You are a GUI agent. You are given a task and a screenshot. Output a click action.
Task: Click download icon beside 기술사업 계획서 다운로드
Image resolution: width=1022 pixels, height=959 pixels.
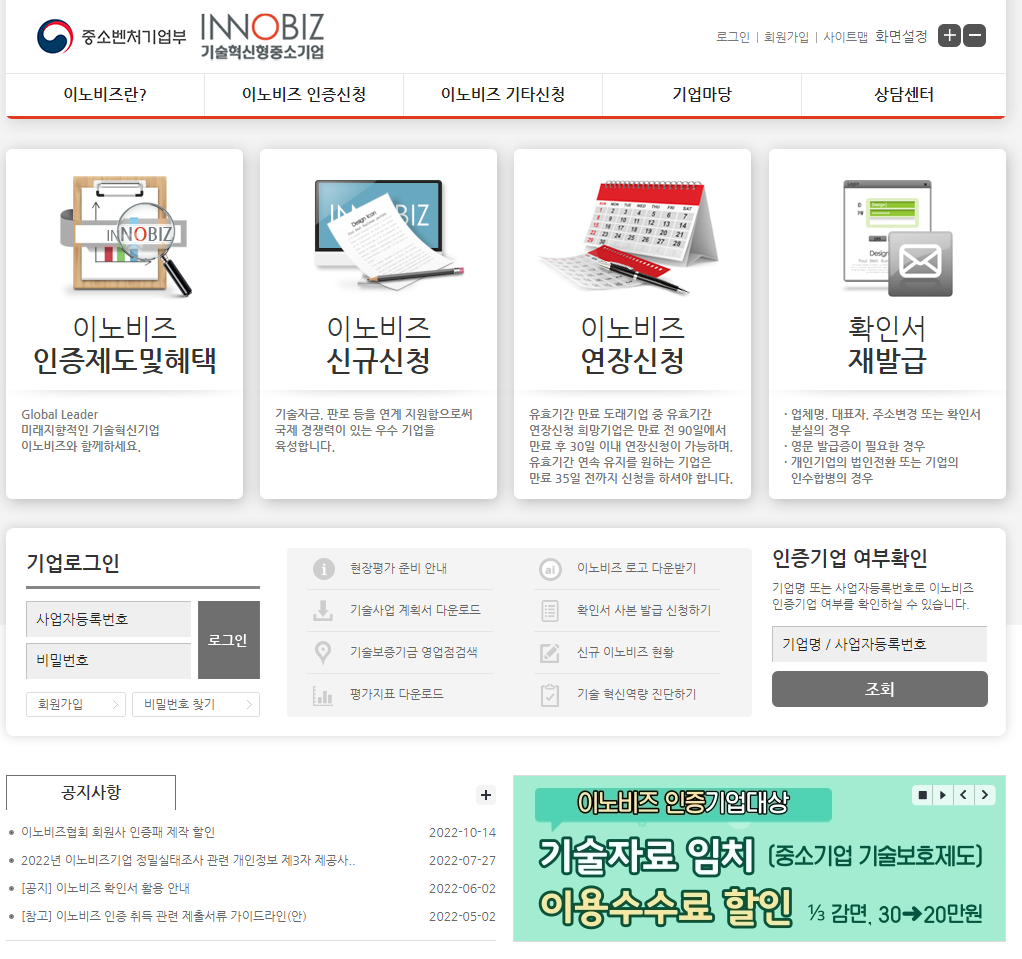coord(323,610)
